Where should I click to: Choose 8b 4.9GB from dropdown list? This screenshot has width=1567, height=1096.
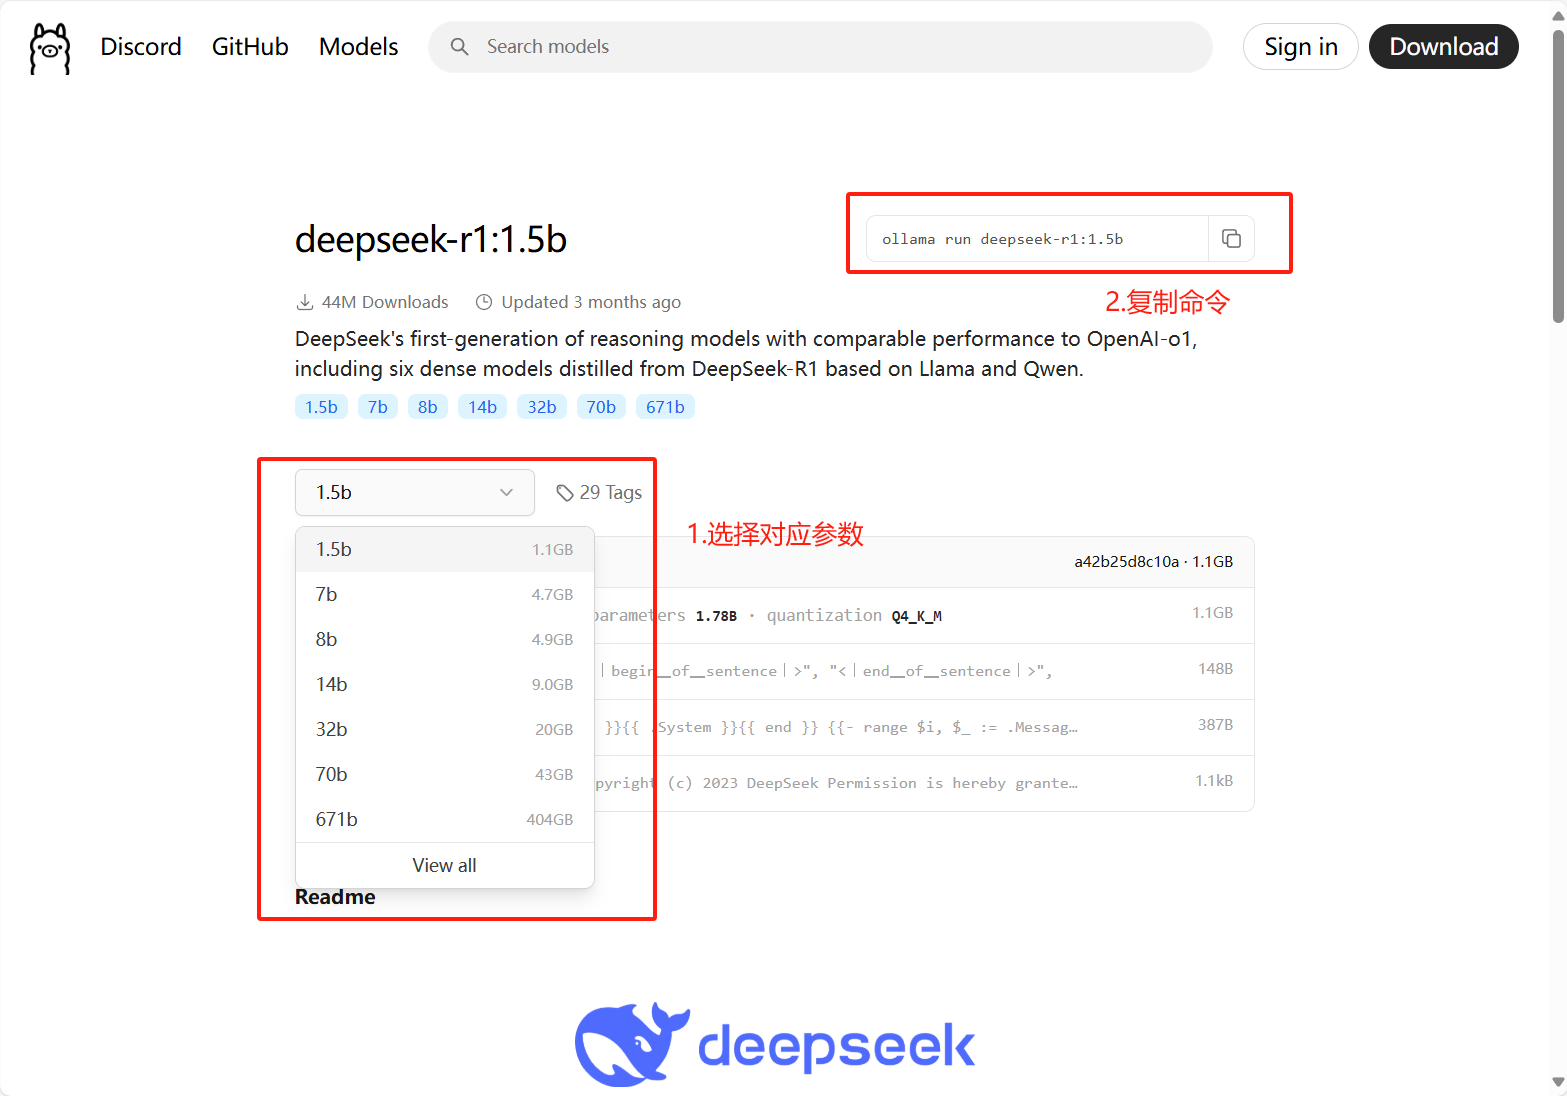(x=445, y=639)
